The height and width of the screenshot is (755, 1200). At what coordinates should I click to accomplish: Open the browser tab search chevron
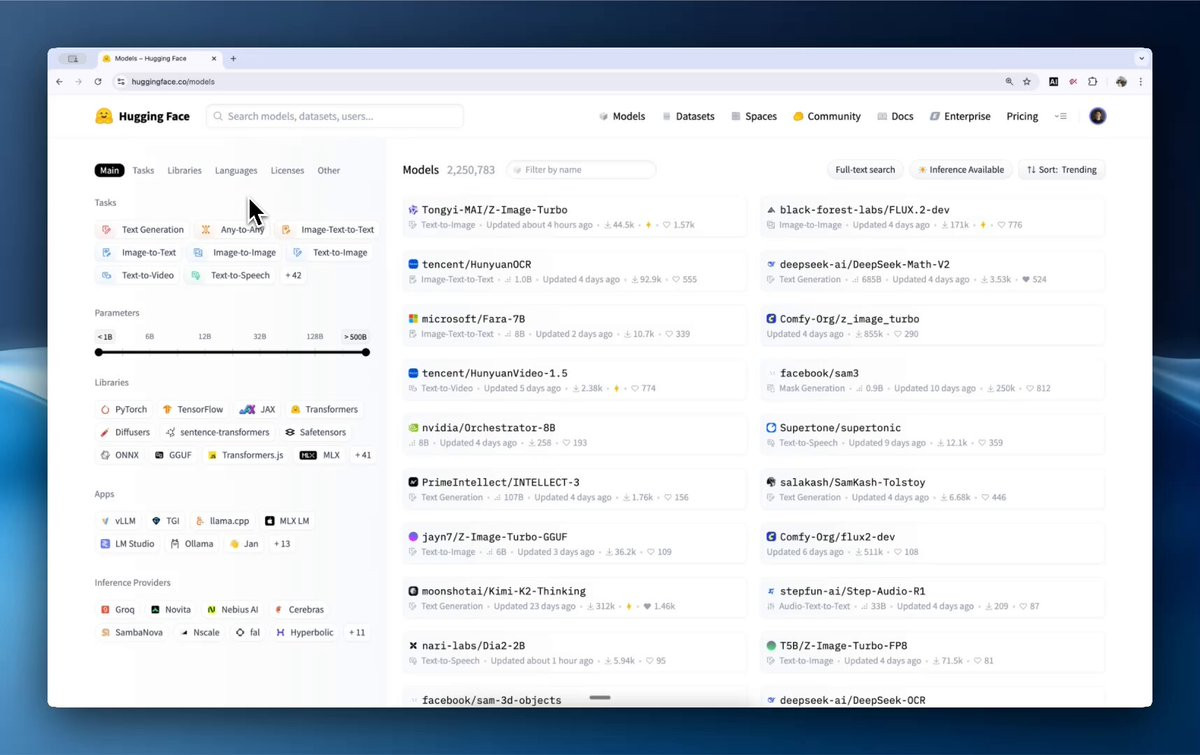(1141, 59)
